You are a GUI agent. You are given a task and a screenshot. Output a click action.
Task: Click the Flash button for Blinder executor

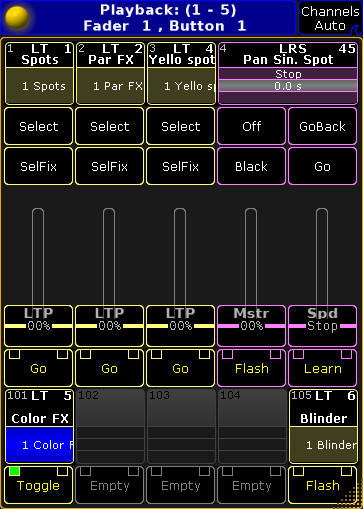322,485
